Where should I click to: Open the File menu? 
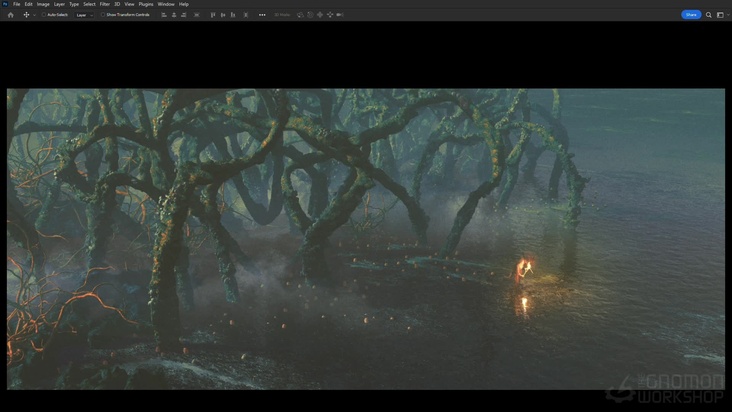(x=16, y=4)
